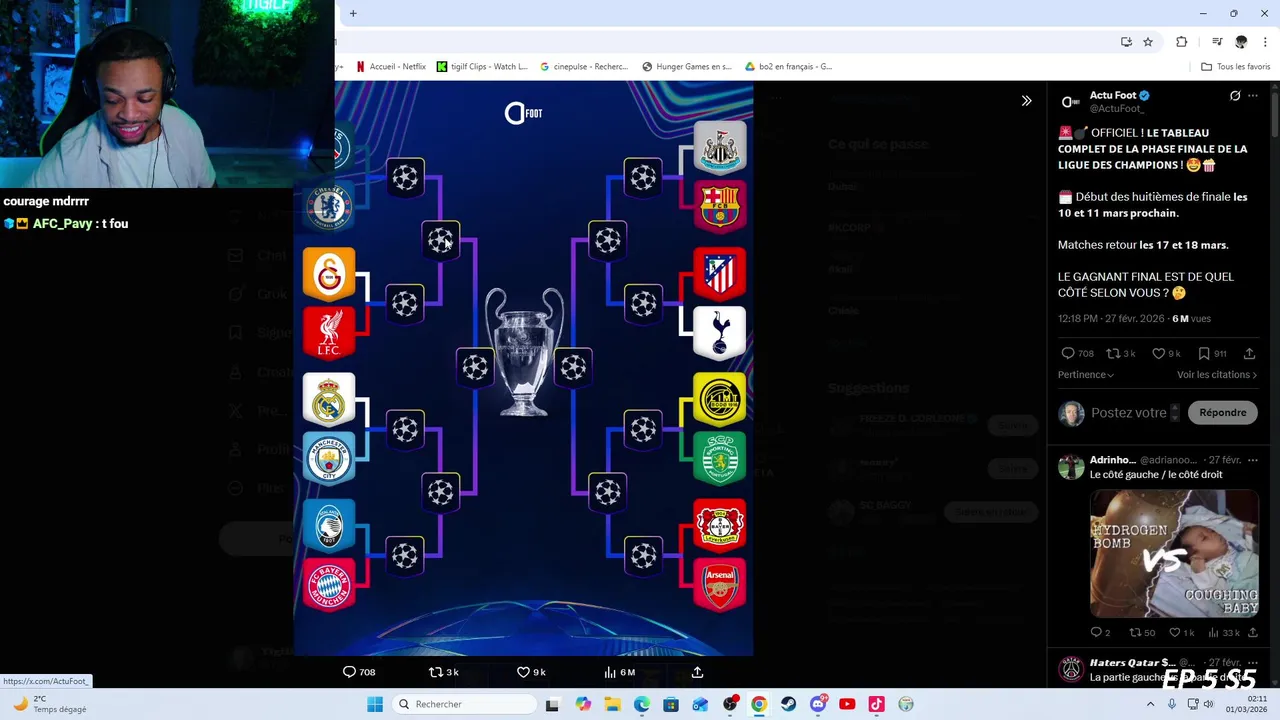Expand the Pertinence sort dropdown
Viewport: 1280px width, 720px height.
pos(1086,375)
